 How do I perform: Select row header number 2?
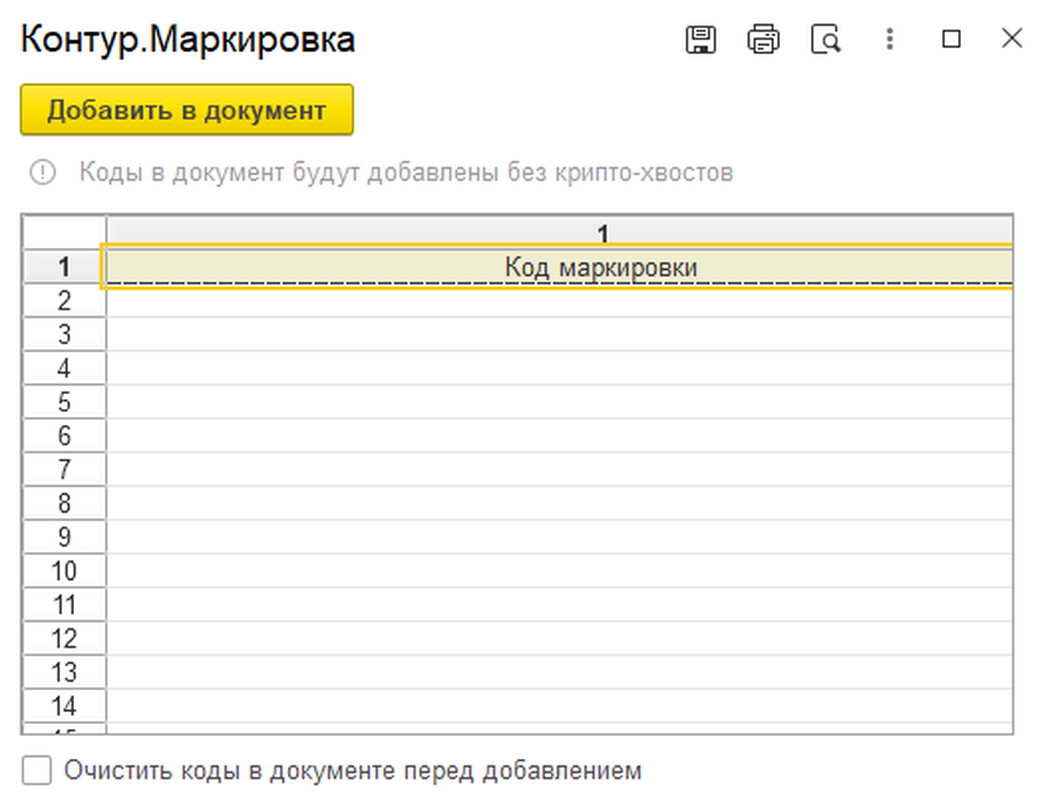pyautogui.click(x=64, y=301)
